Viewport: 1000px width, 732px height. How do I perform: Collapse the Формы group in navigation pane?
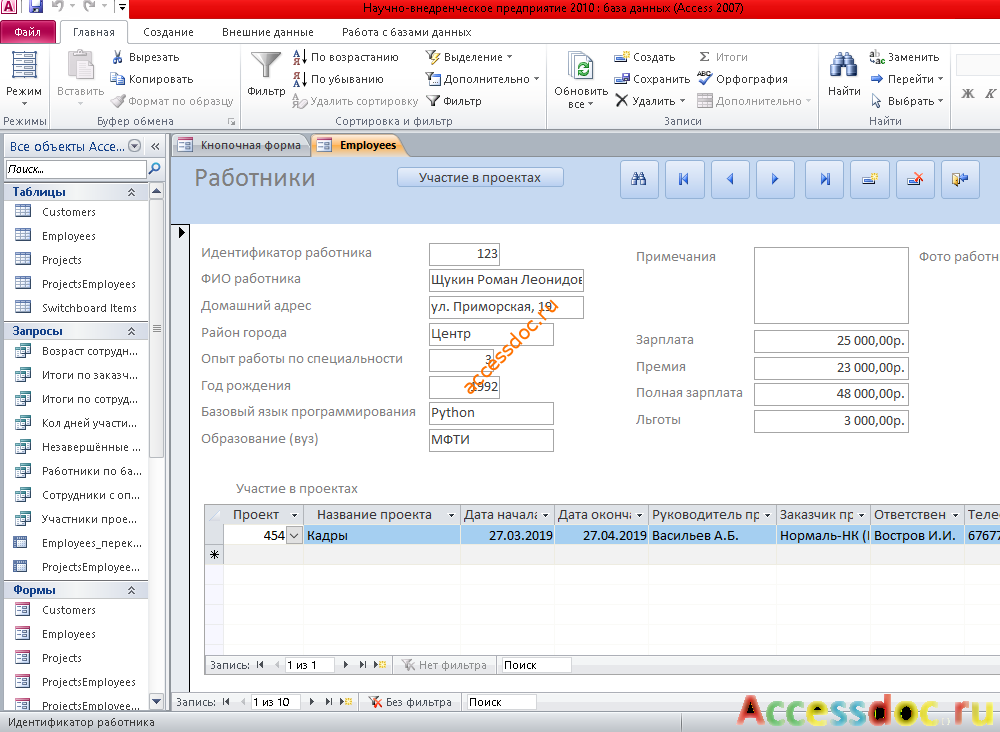(131, 590)
